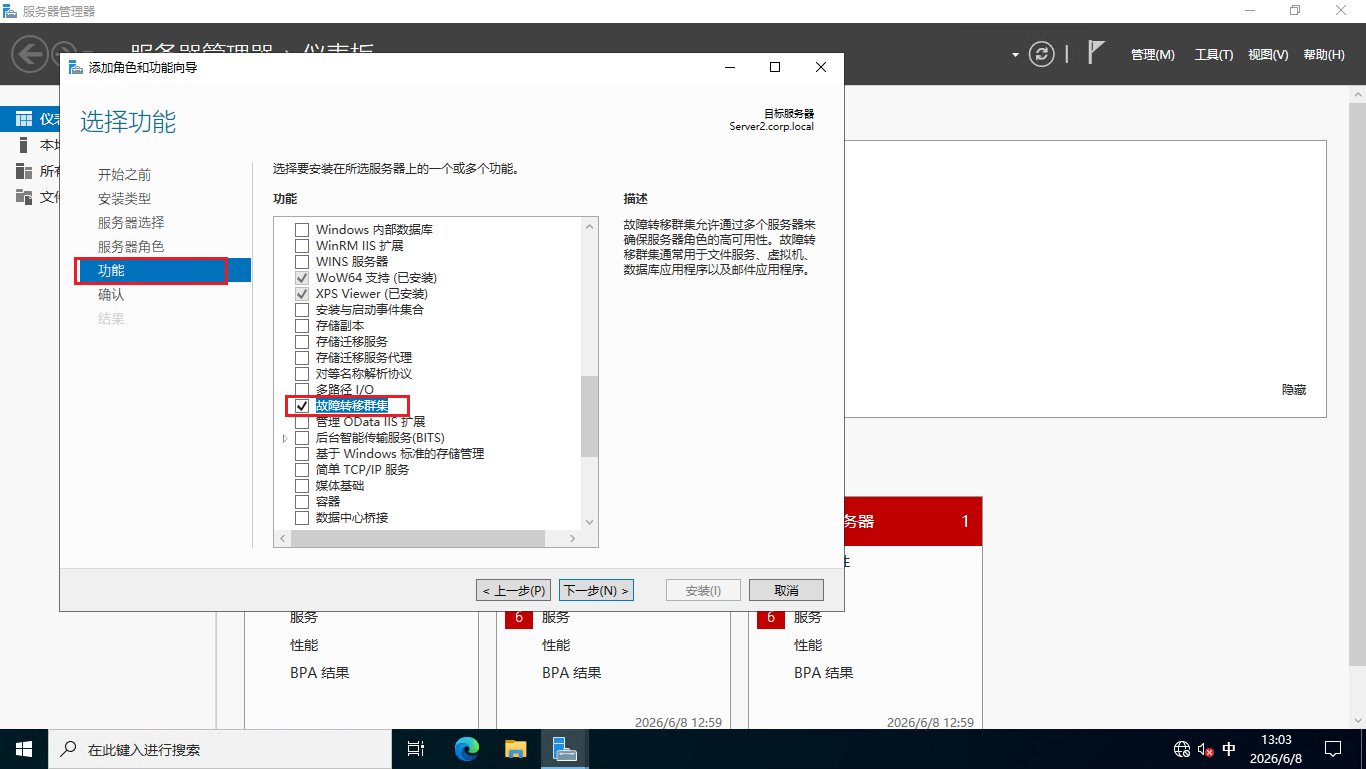Click the feature list scroll down arrow
Viewport: 1366px width, 769px height.
point(589,522)
